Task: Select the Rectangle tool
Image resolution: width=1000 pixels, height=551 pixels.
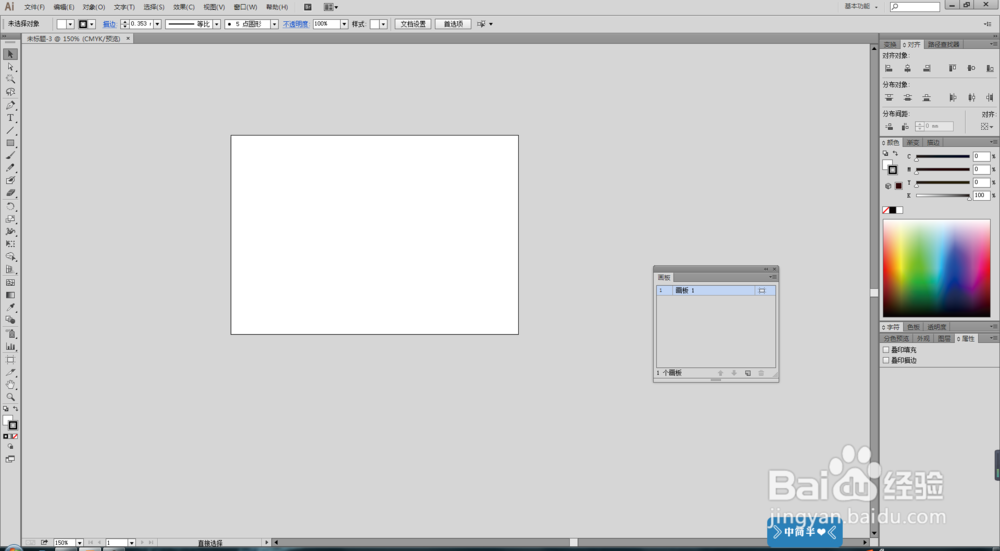Action: click(x=10, y=143)
